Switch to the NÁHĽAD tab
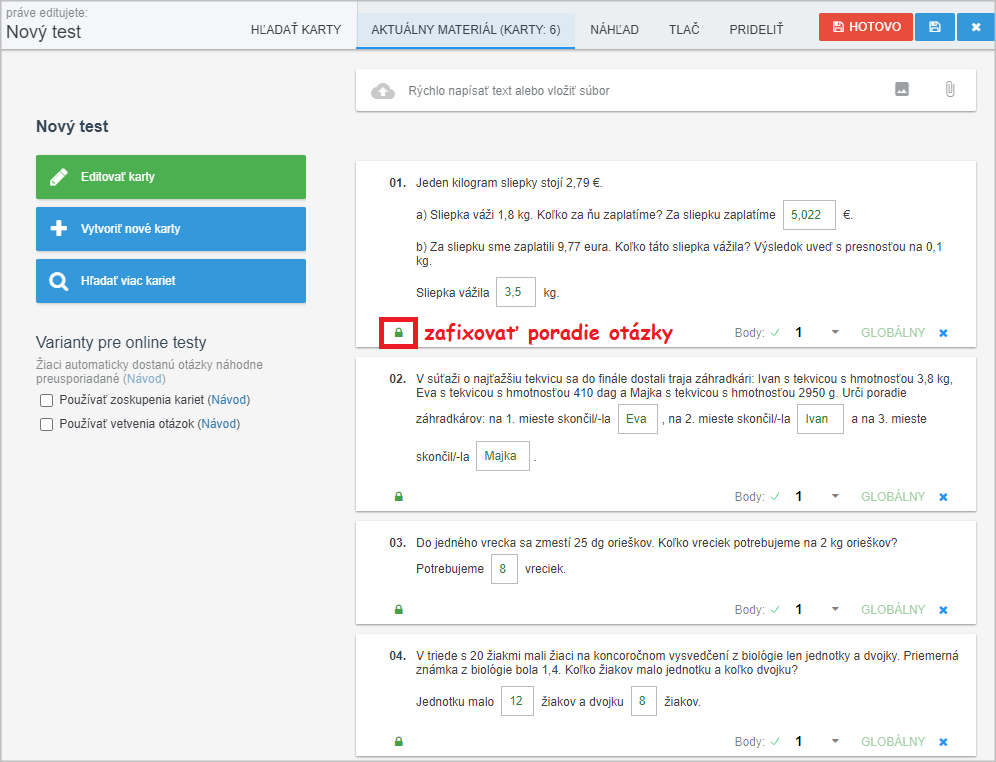Screen dimensions: 996x762 (x=614, y=30)
